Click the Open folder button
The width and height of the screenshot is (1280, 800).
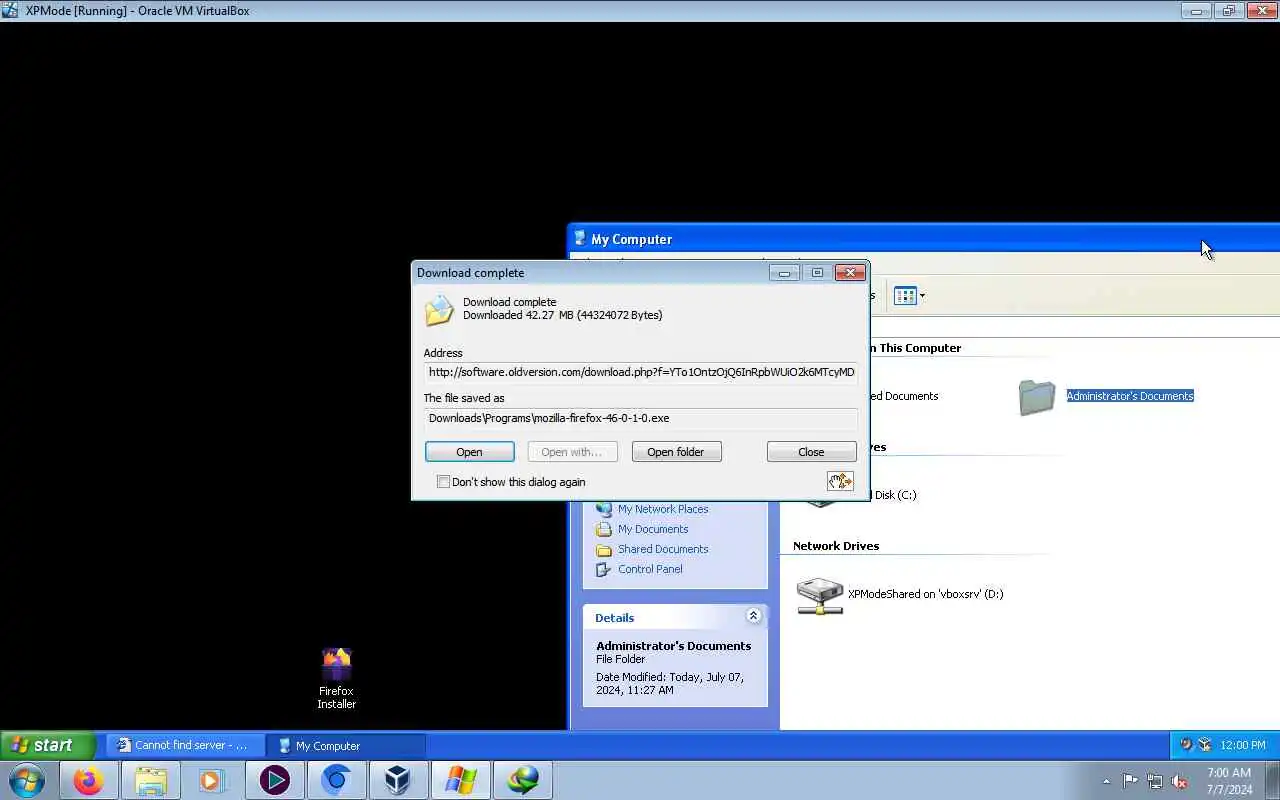click(676, 452)
